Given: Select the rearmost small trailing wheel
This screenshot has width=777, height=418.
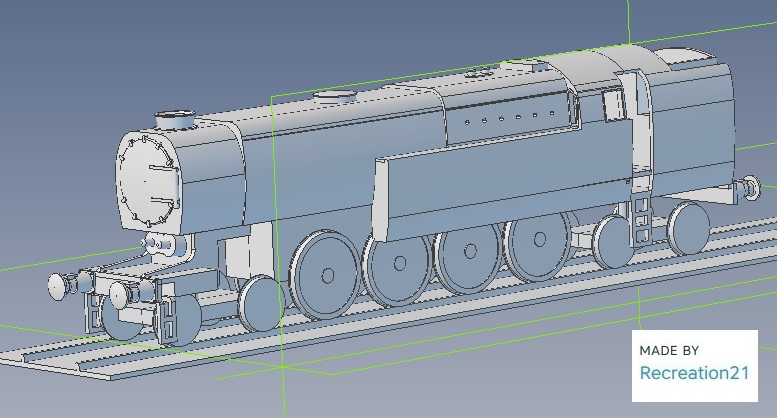Looking at the screenshot, I should [688, 227].
